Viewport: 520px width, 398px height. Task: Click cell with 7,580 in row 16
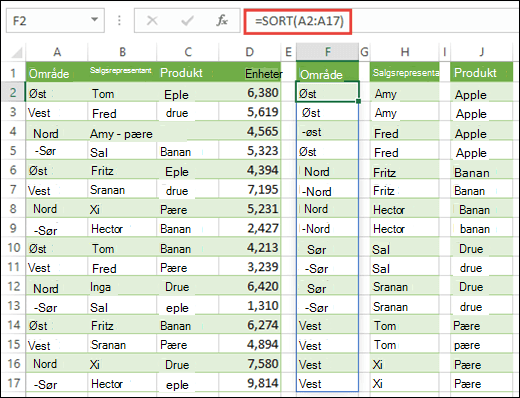coord(250,364)
